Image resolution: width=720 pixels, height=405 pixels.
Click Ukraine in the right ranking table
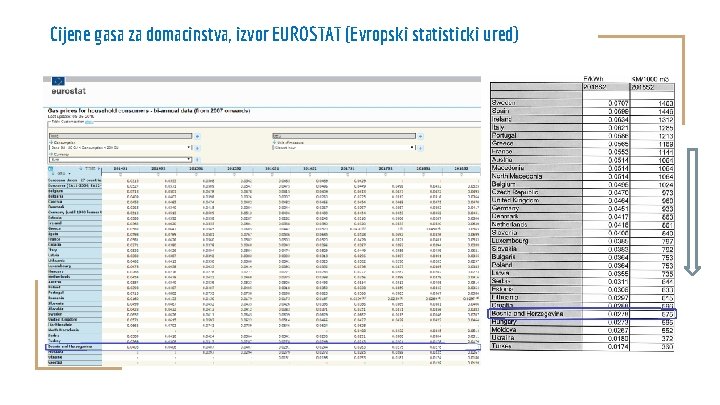(503, 338)
